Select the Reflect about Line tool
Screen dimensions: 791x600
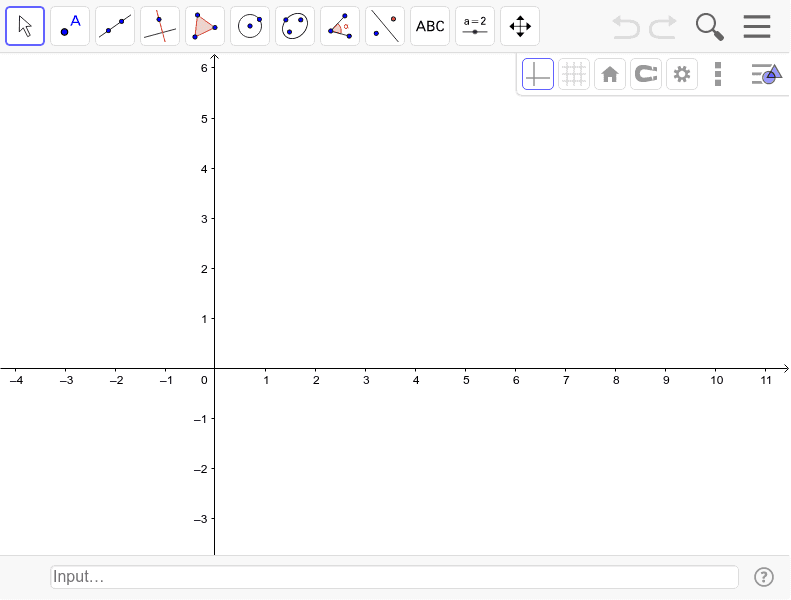[385, 26]
